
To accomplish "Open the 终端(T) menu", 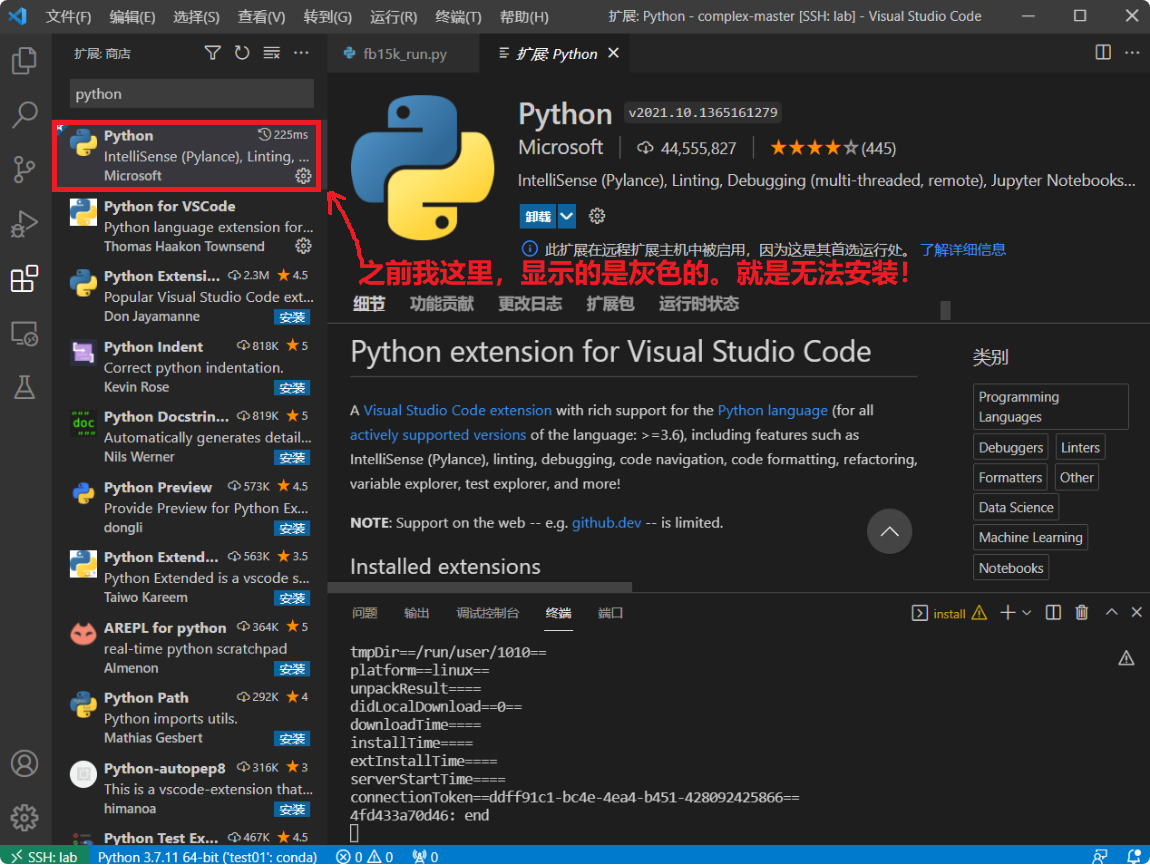I will pos(458,16).
